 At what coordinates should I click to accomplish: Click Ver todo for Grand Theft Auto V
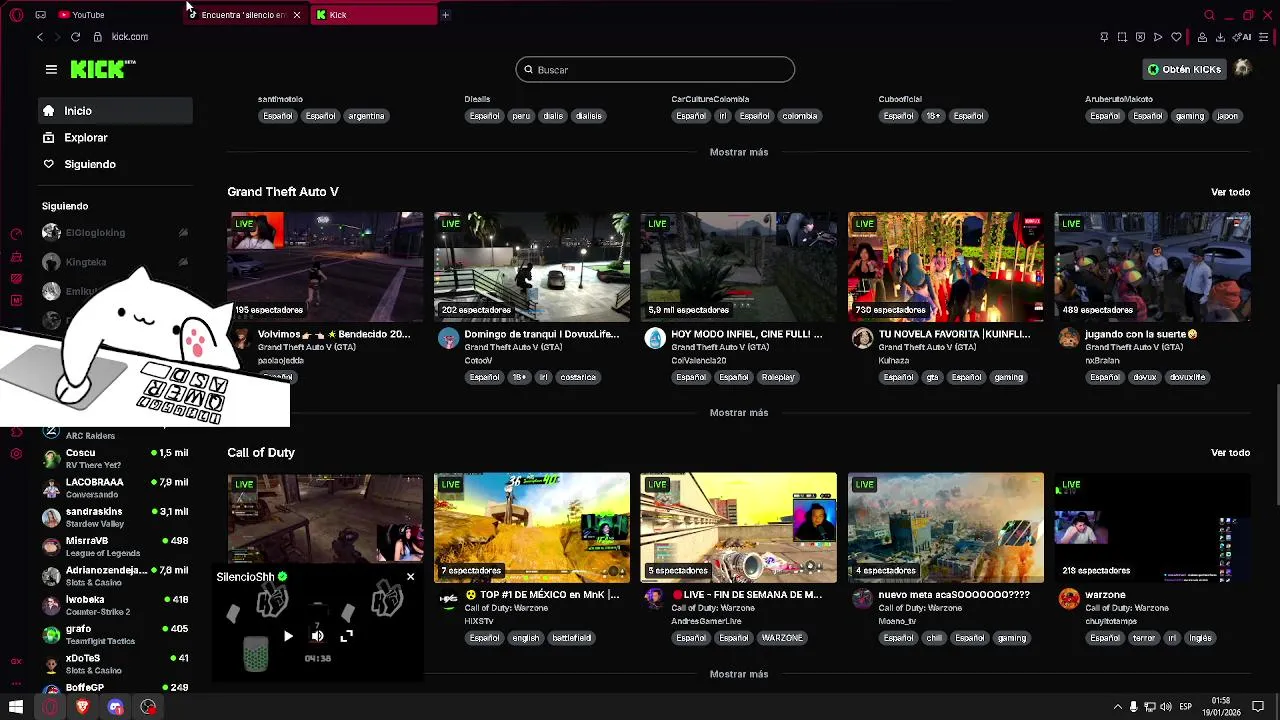tap(1230, 192)
